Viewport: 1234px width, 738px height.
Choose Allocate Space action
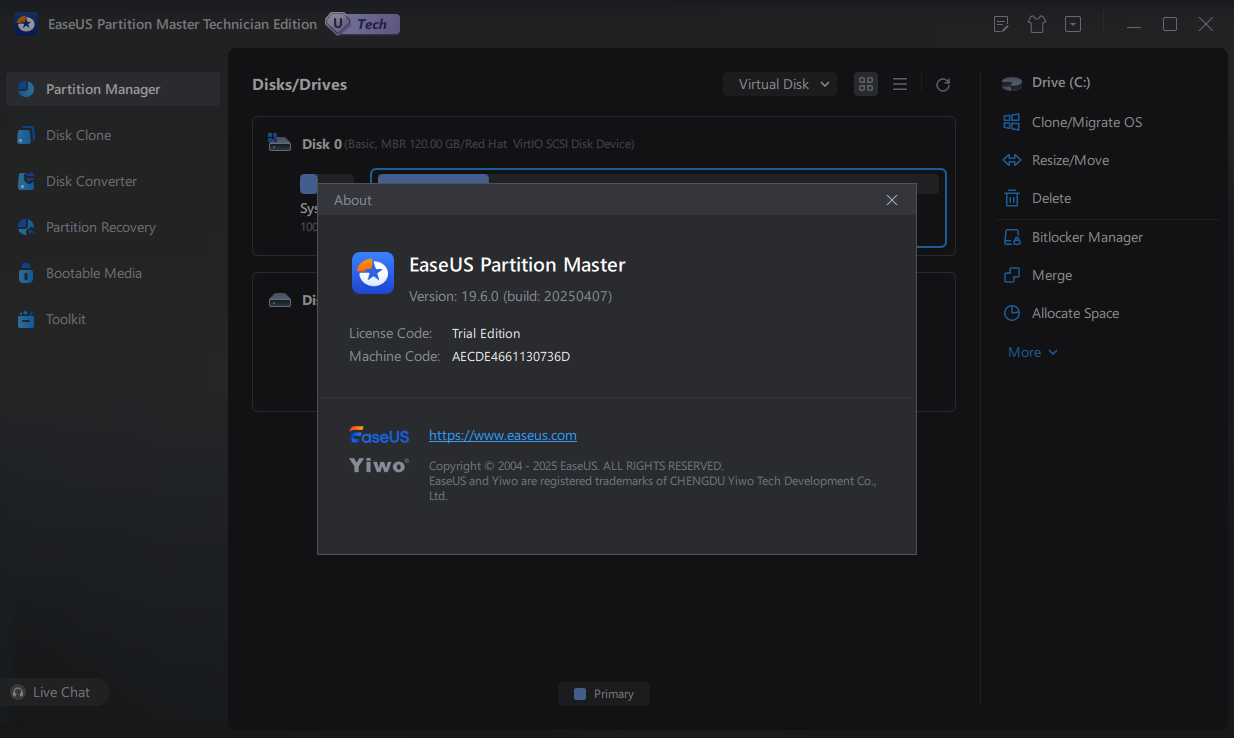point(1075,313)
